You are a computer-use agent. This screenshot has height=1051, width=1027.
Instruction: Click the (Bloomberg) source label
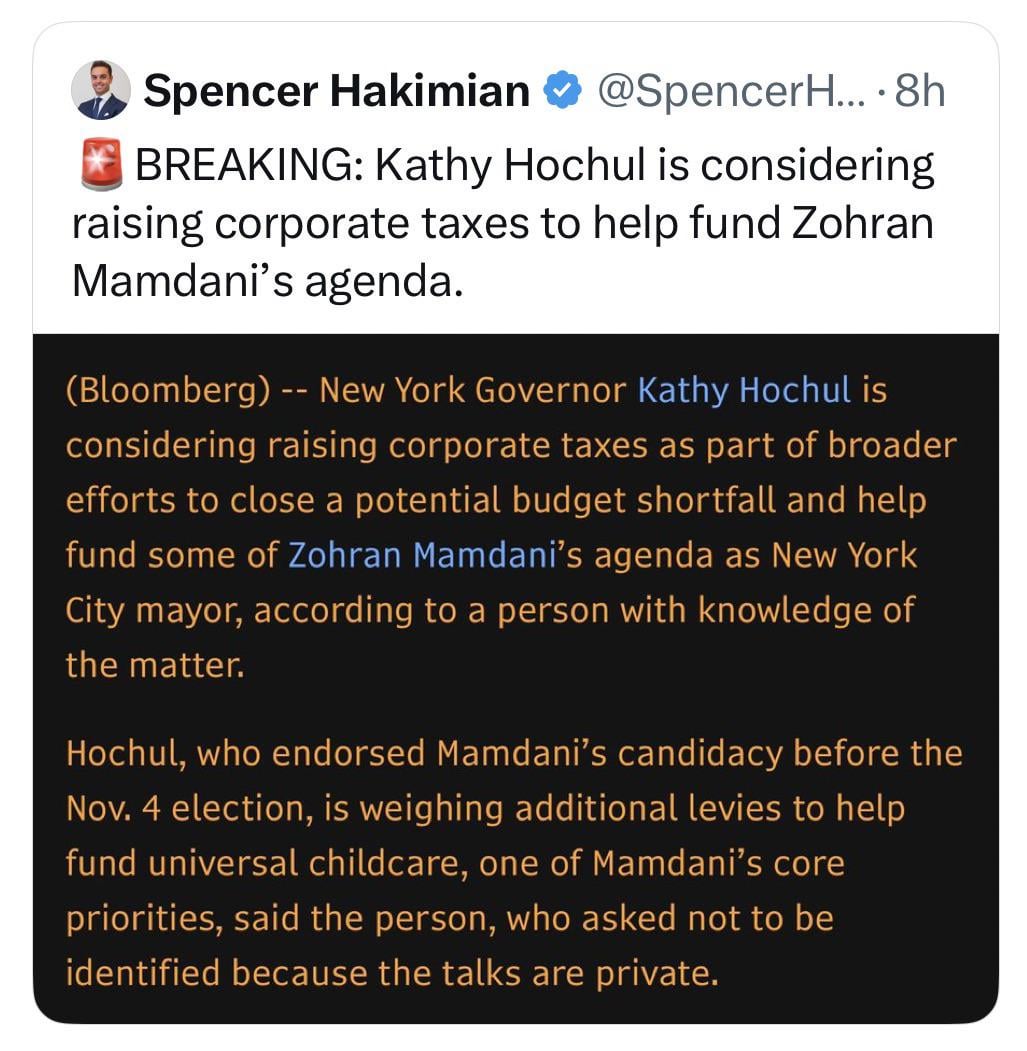tap(166, 391)
